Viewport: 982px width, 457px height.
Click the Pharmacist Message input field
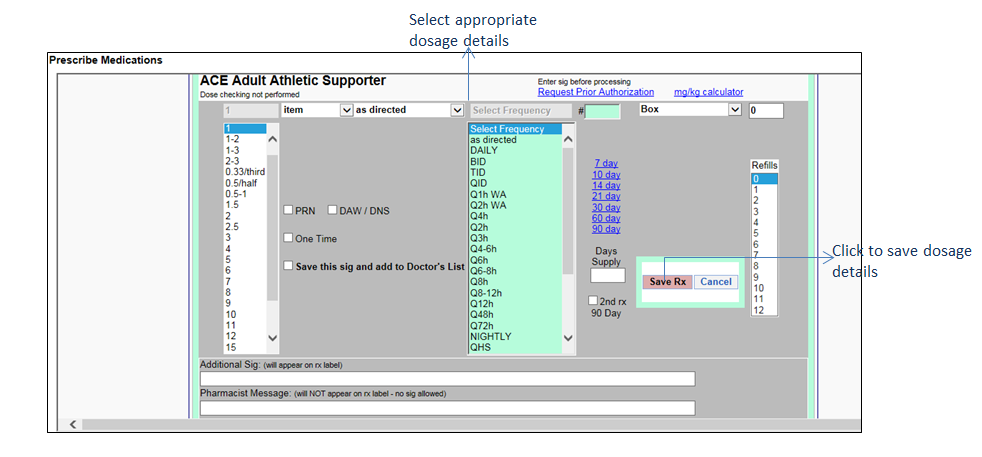[447, 408]
